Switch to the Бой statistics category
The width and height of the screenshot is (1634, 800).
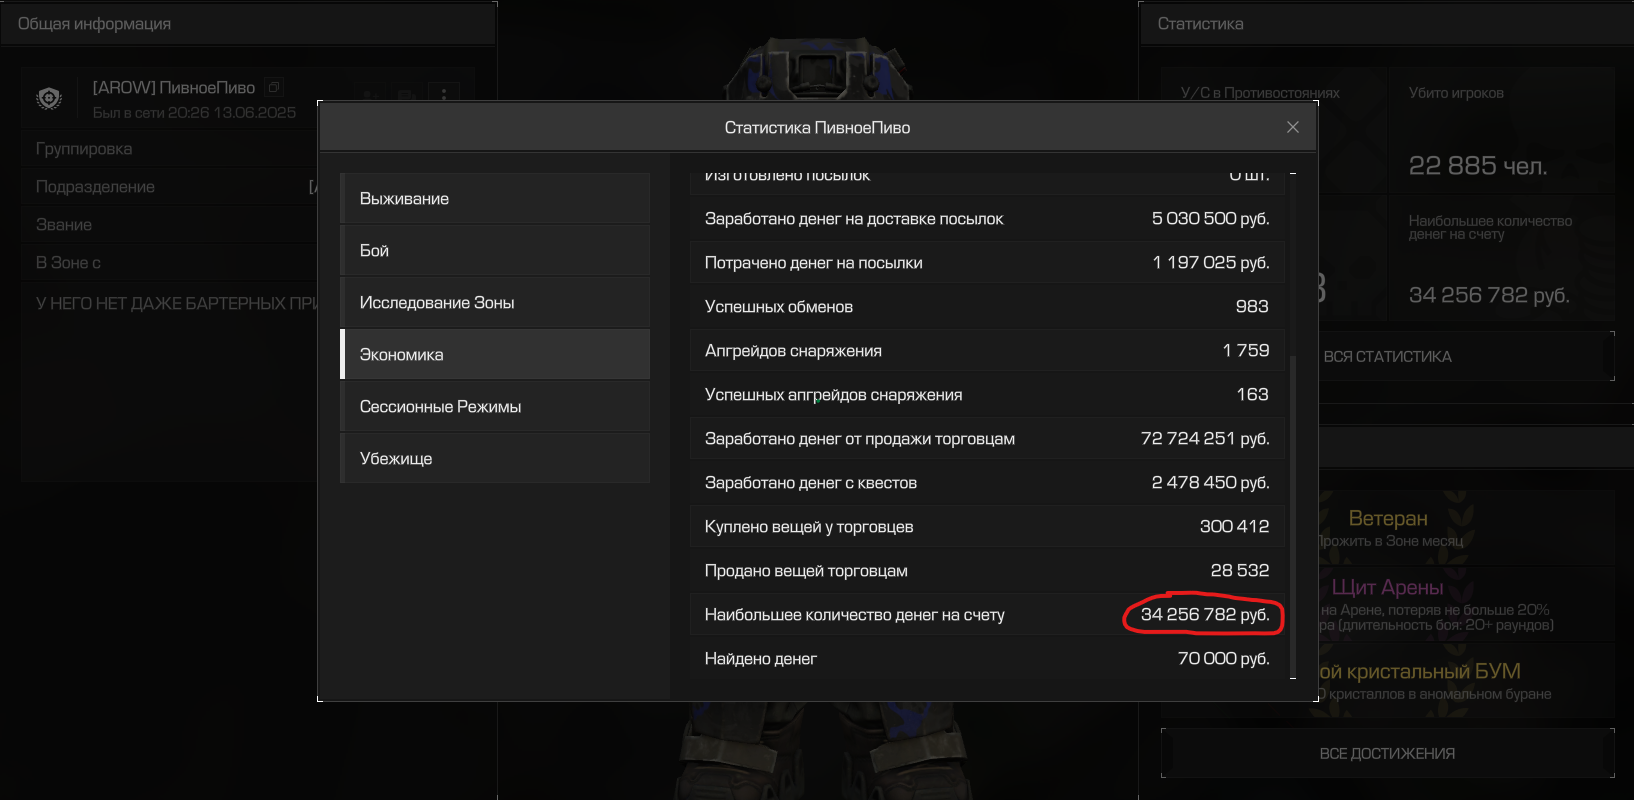(495, 250)
